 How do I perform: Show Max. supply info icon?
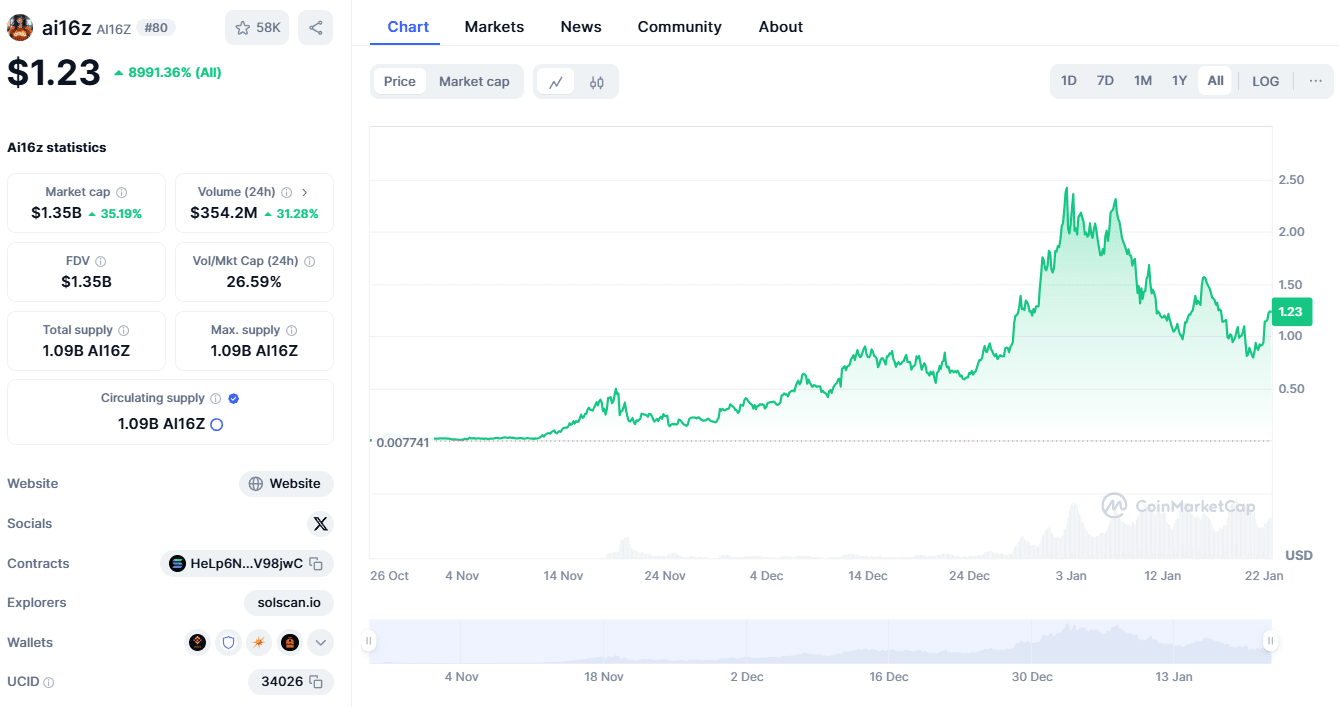tap(291, 330)
